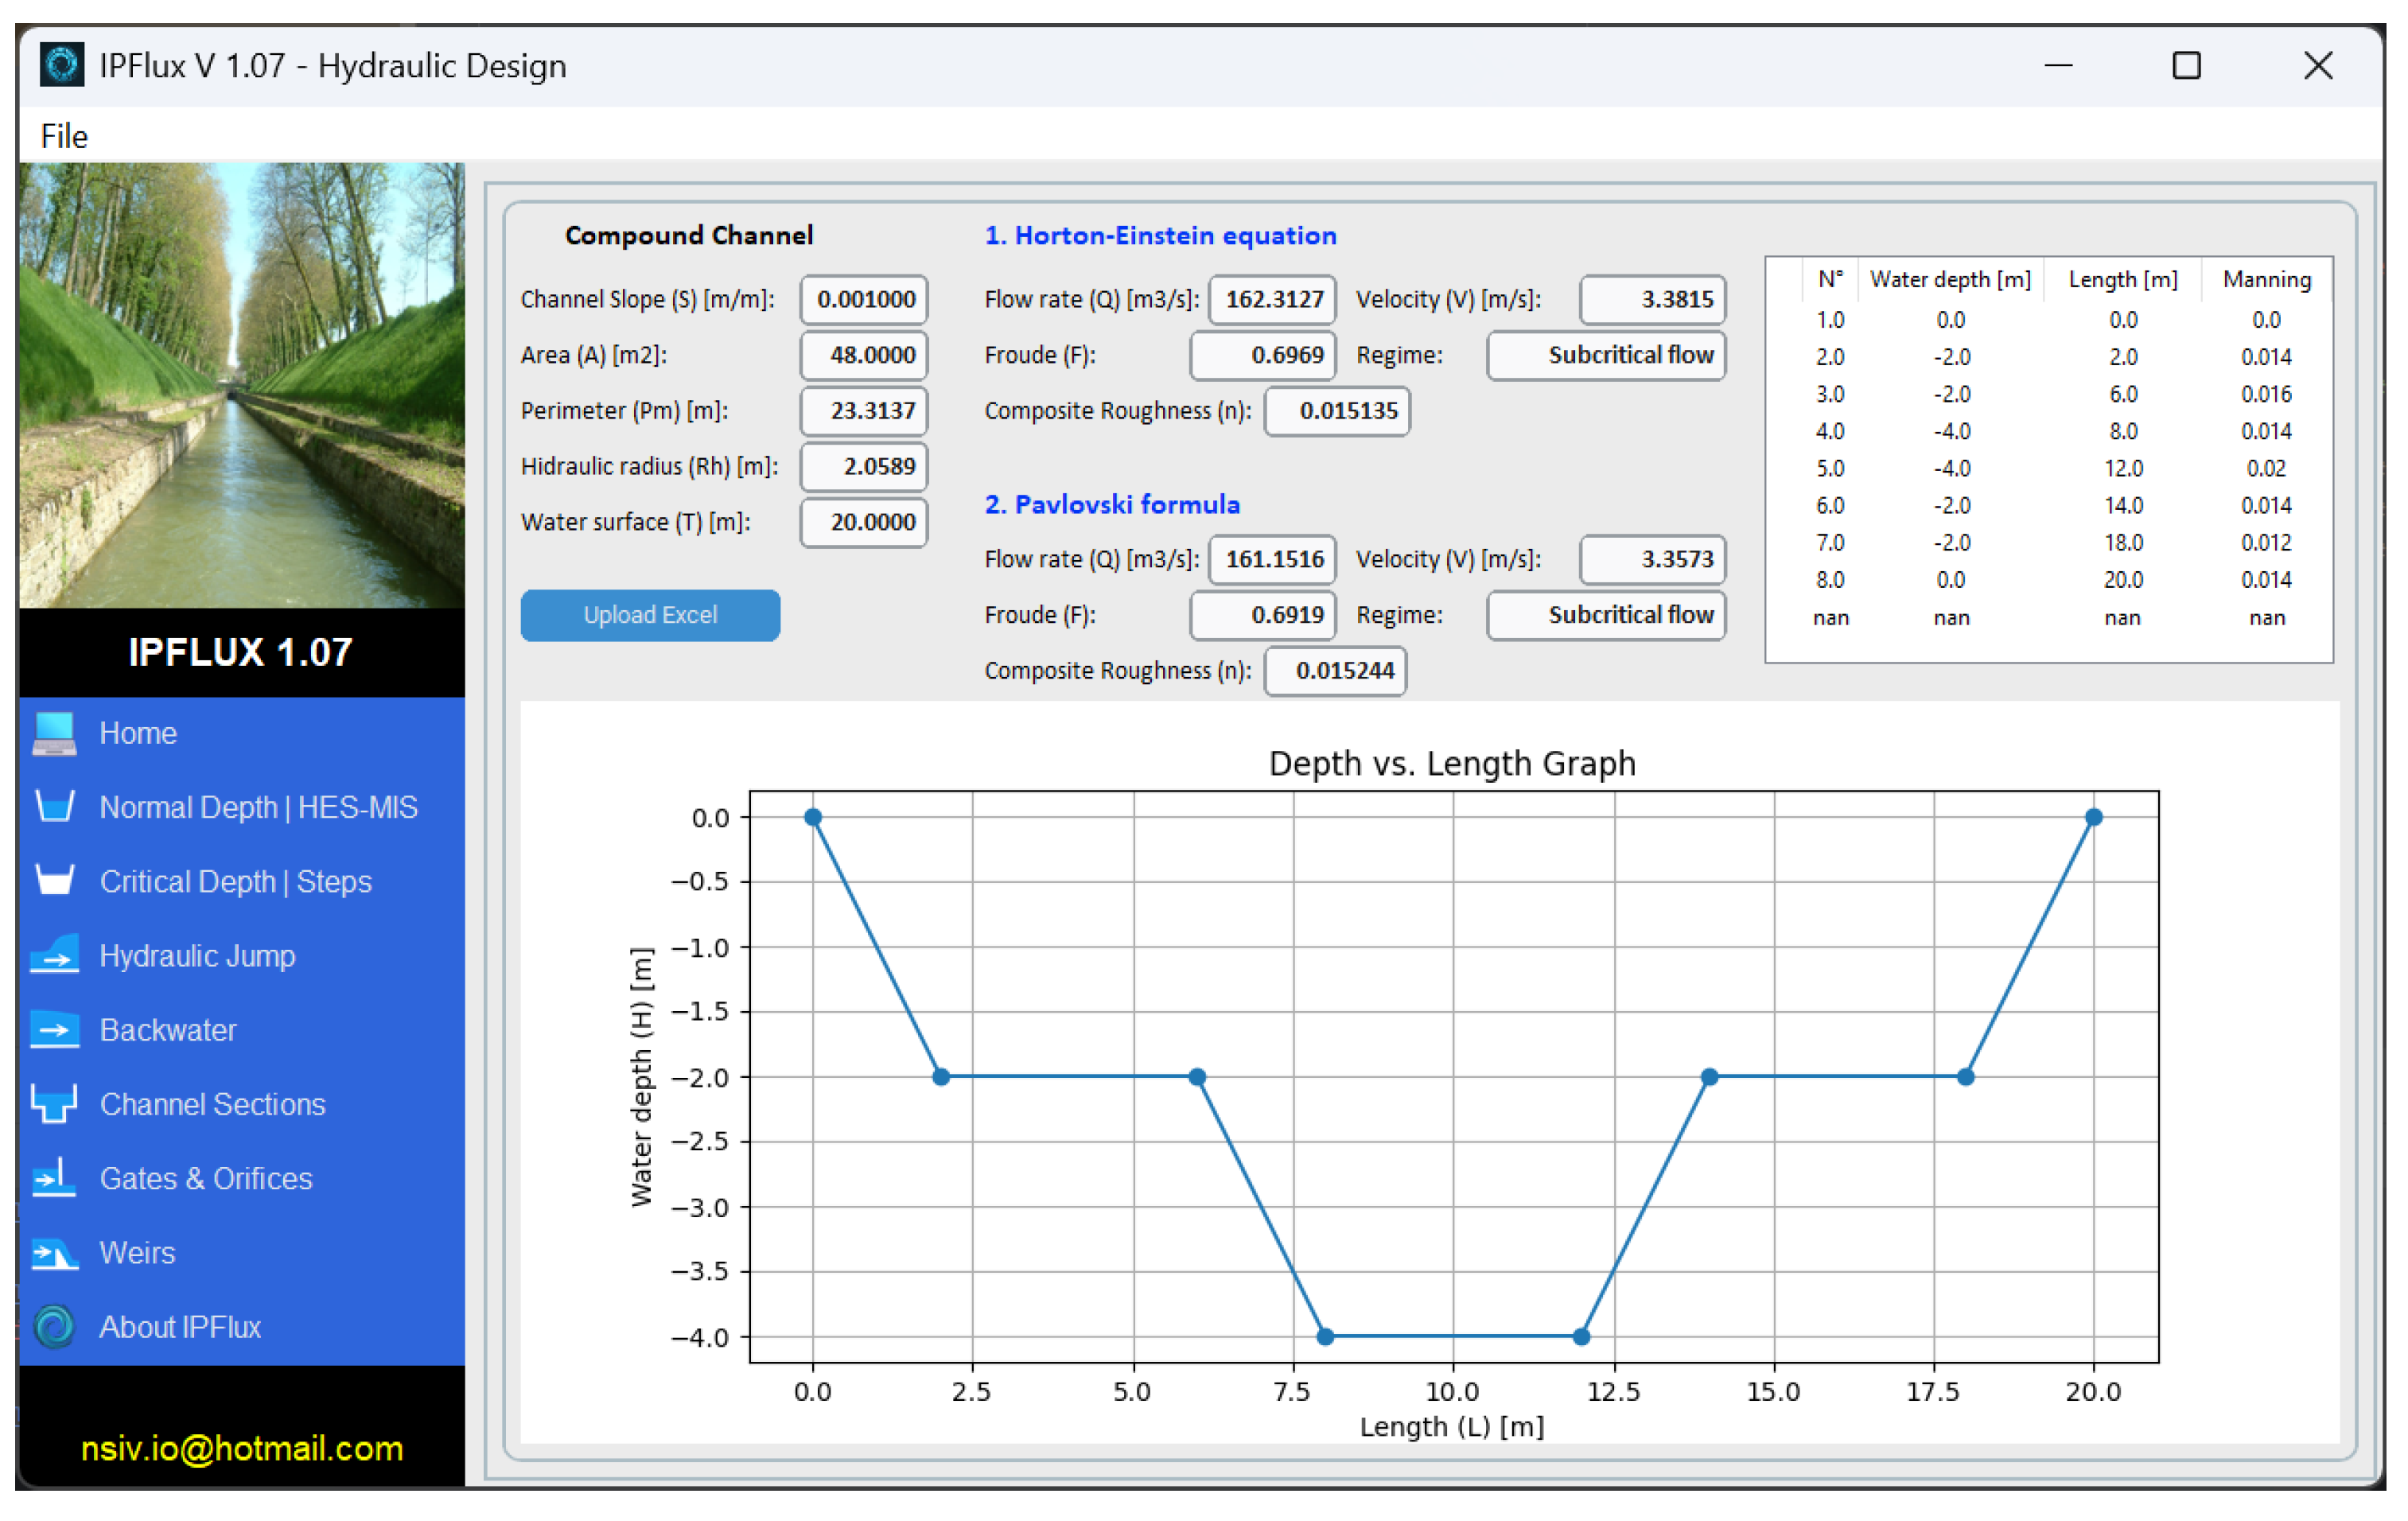Screen dimensions: 2408x1521
Task: Open the File menu
Action: point(64,136)
